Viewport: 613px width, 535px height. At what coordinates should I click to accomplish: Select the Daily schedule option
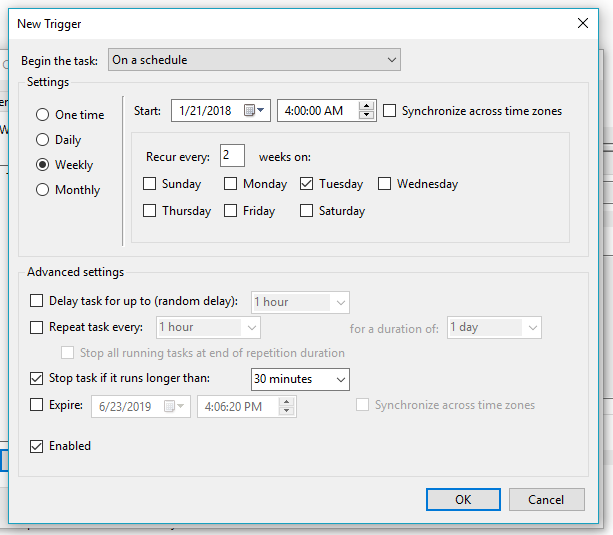point(43,140)
